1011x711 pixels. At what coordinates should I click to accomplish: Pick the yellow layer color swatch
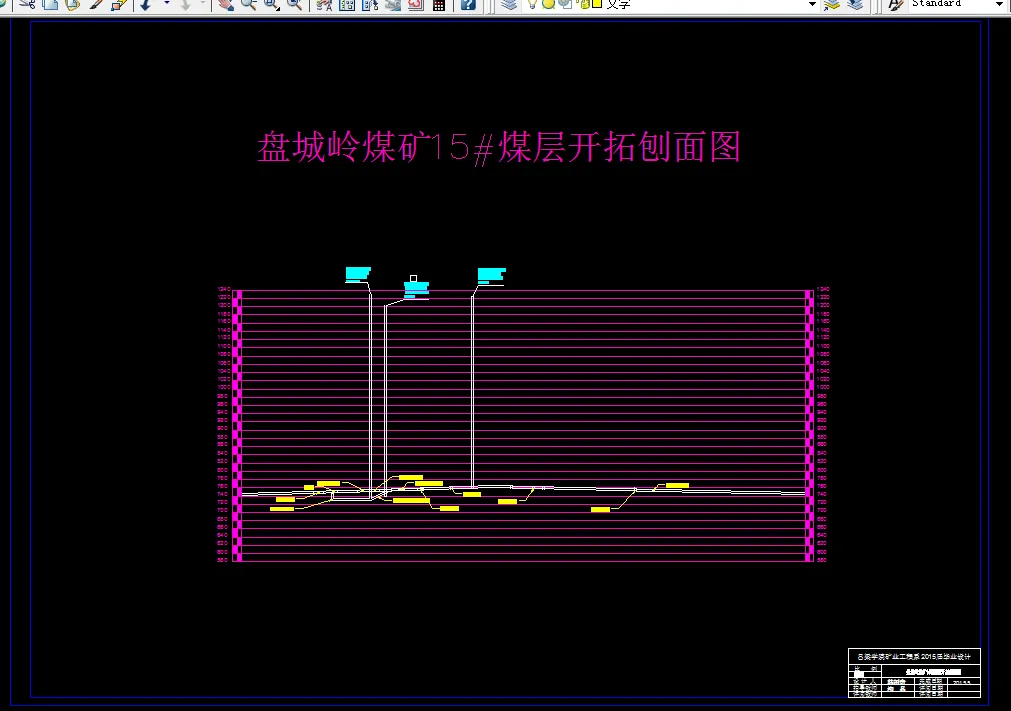597,4
